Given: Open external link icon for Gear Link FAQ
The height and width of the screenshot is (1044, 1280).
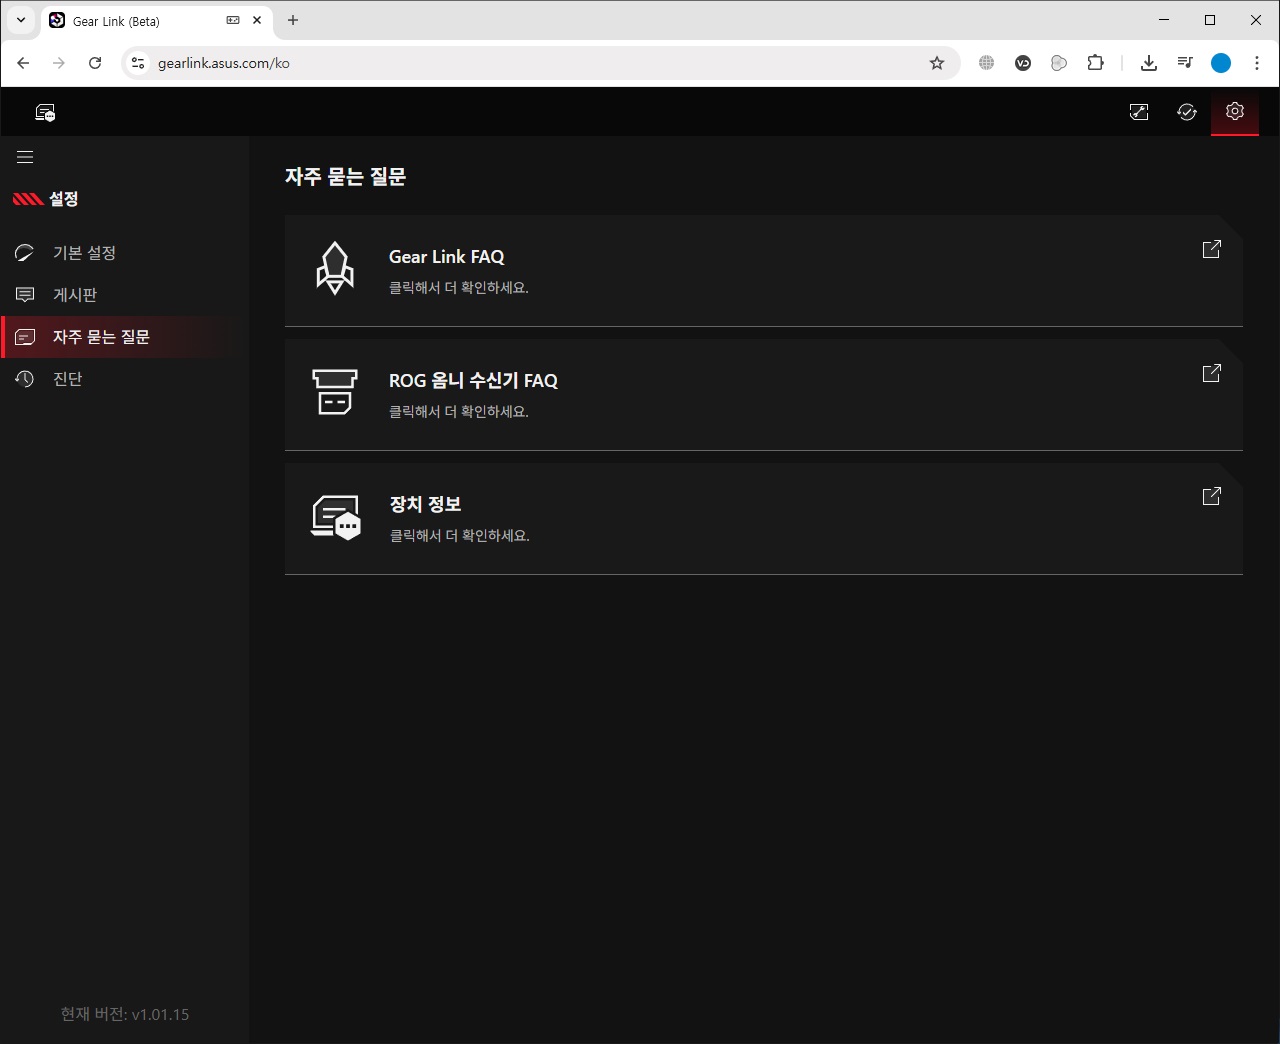Looking at the screenshot, I should (x=1211, y=249).
